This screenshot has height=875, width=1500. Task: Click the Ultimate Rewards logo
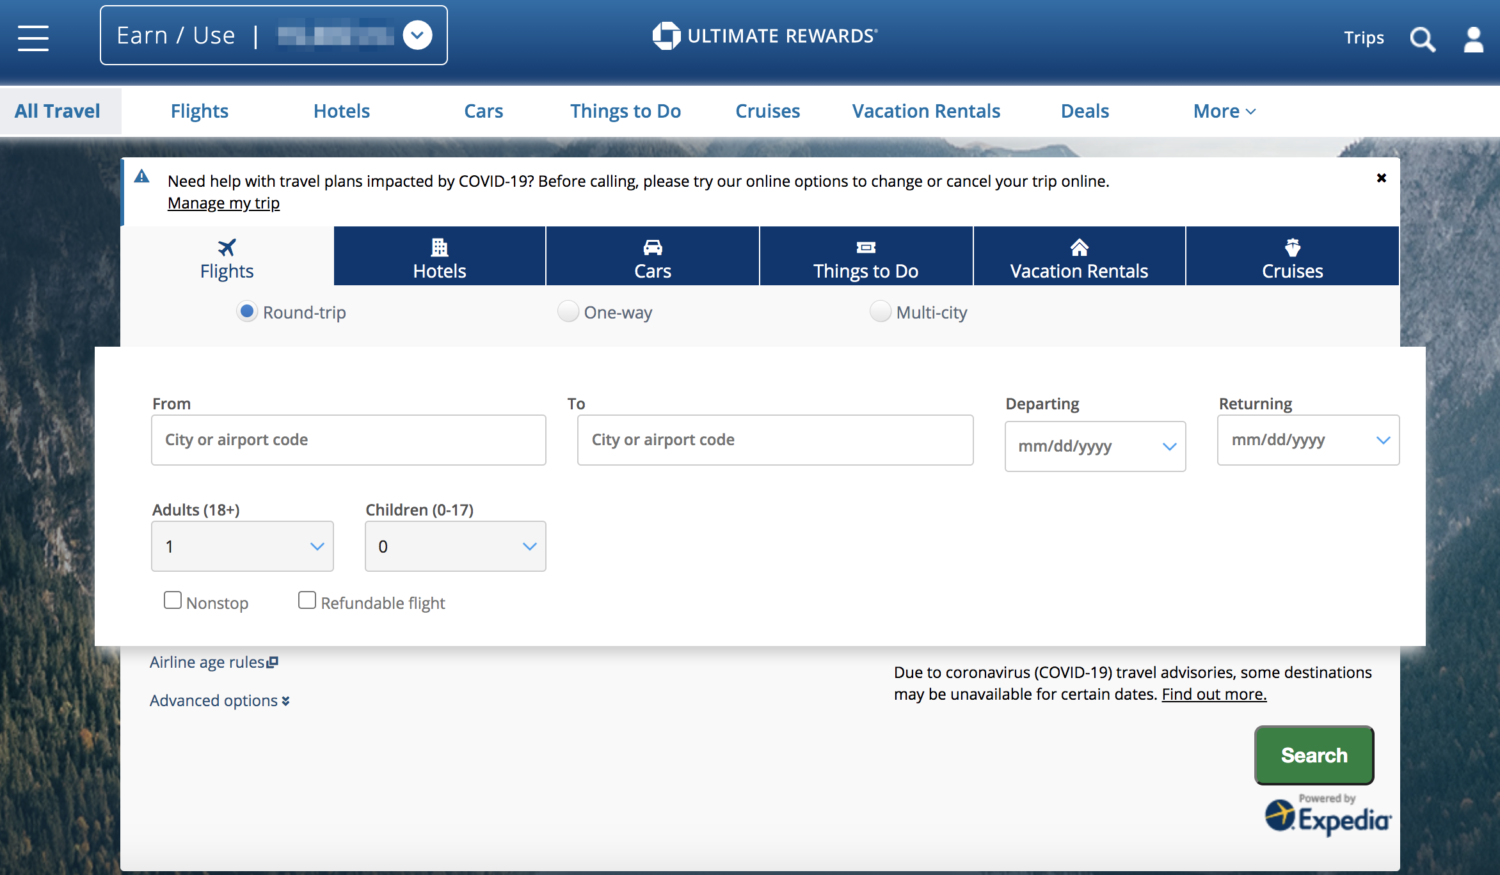point(765,35)
